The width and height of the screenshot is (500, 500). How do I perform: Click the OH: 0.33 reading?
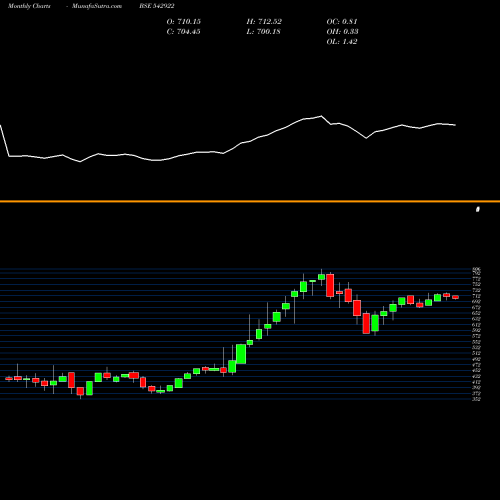(342, 32)
